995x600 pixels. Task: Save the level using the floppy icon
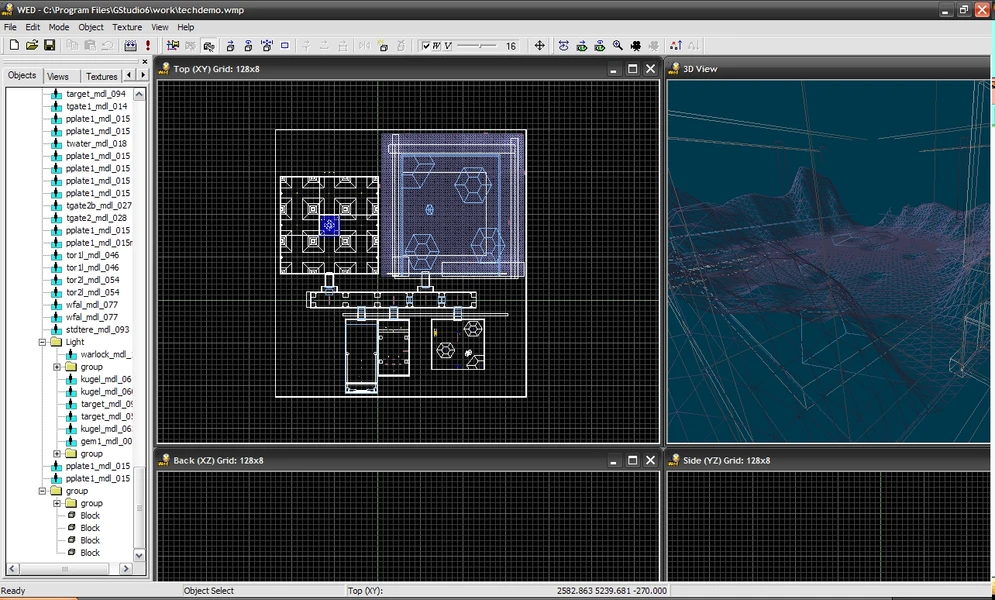click(x=49, y=46)
